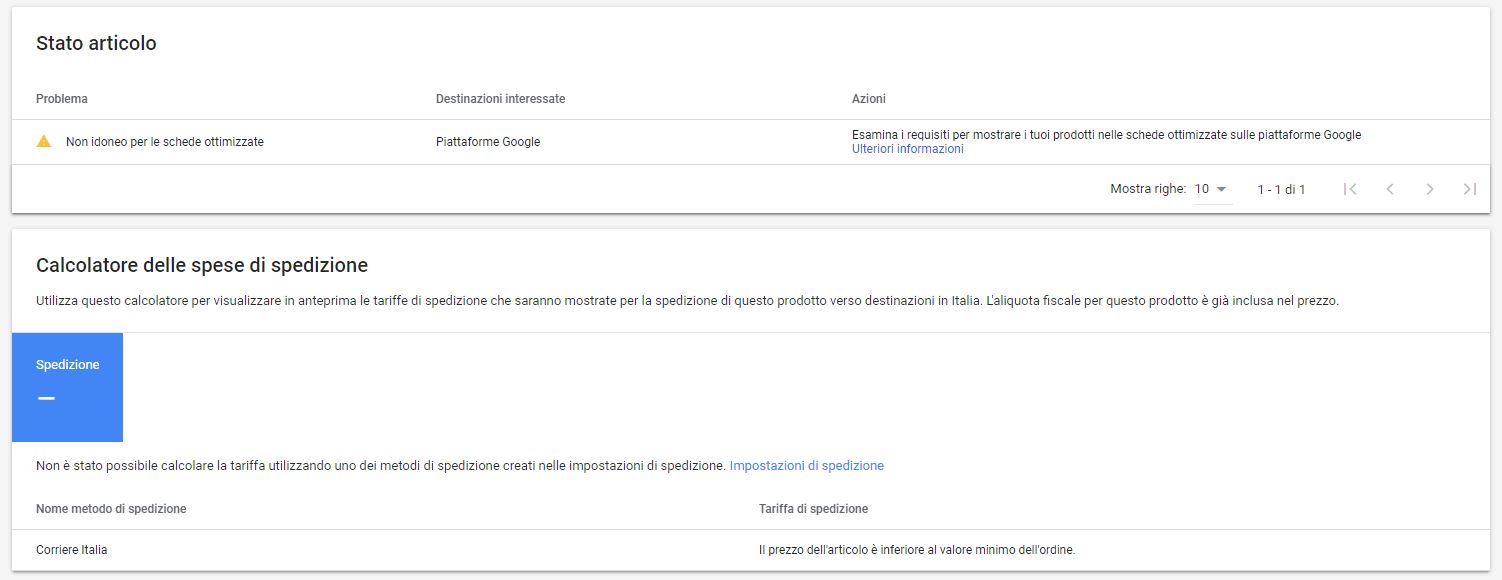Click the Destinazioni interessate column header

tap(500, 99)
